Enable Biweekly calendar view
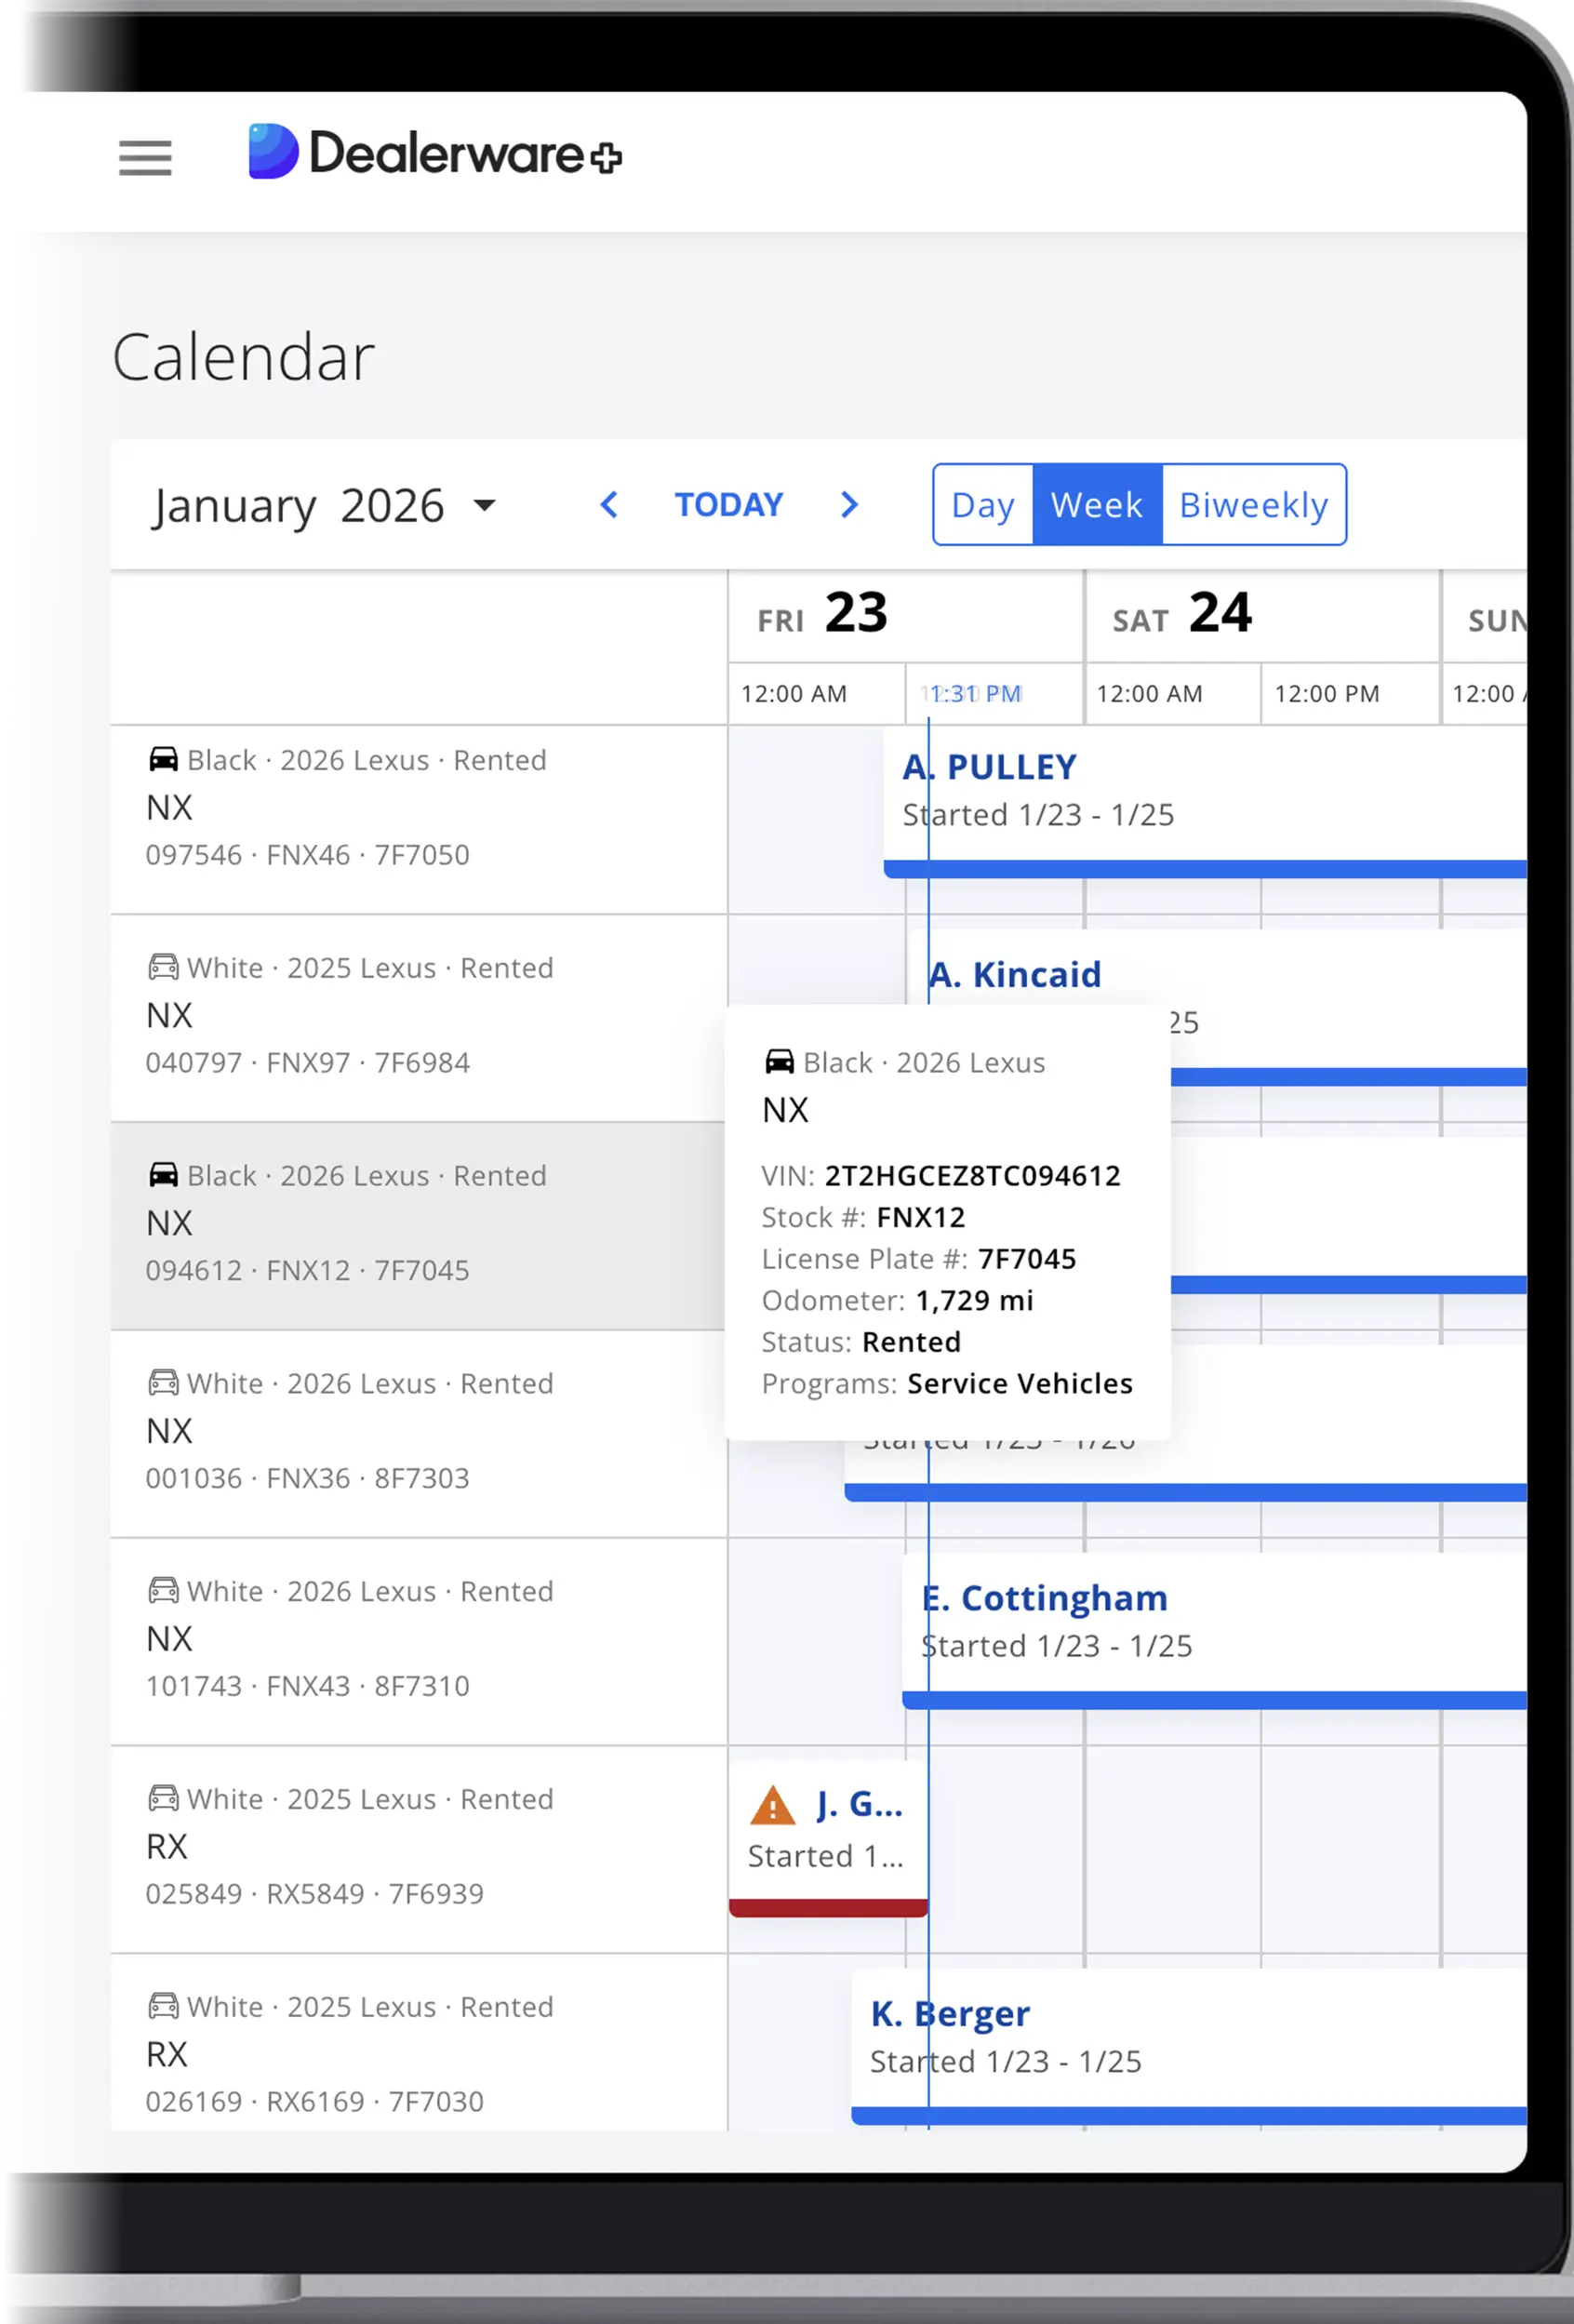 click(x=1253, y=504)
